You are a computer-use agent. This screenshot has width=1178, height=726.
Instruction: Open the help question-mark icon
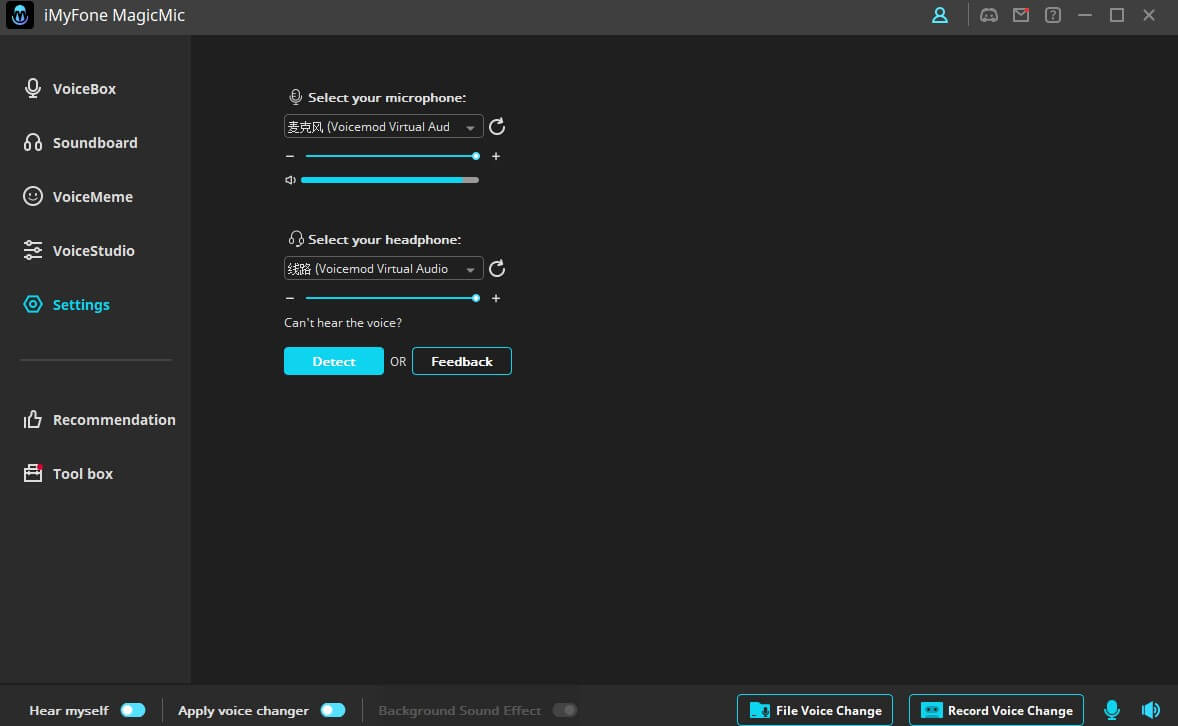tap(1053, 15)
